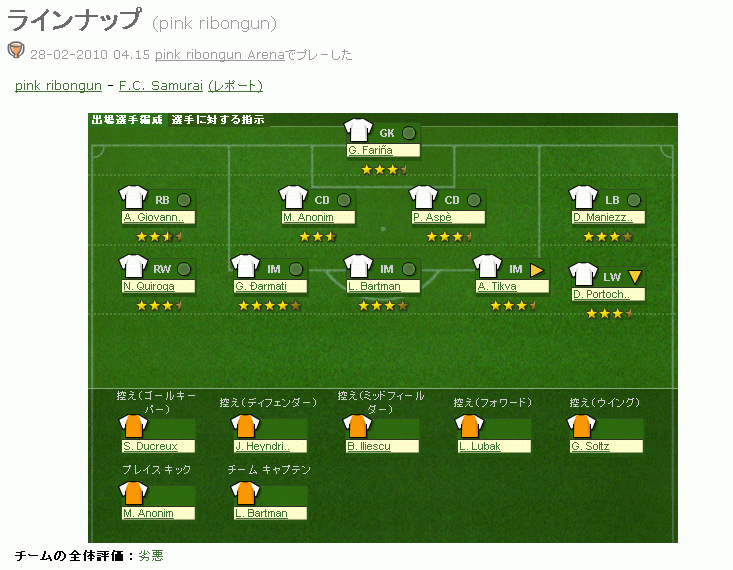Screen dimensions: 733x570
Task: Click the yellow right-arrow on A. Tikva's card
Action: point(537,269)
